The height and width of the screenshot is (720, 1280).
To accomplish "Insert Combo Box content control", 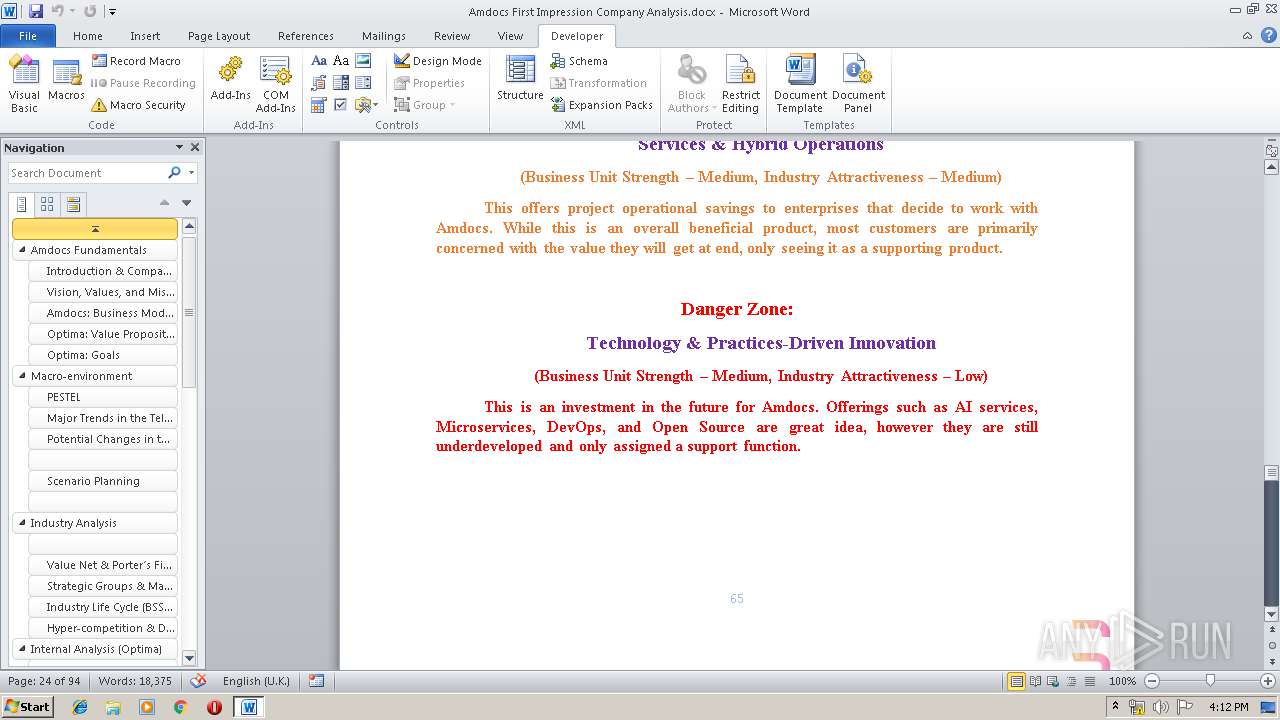I will (341, 83).
